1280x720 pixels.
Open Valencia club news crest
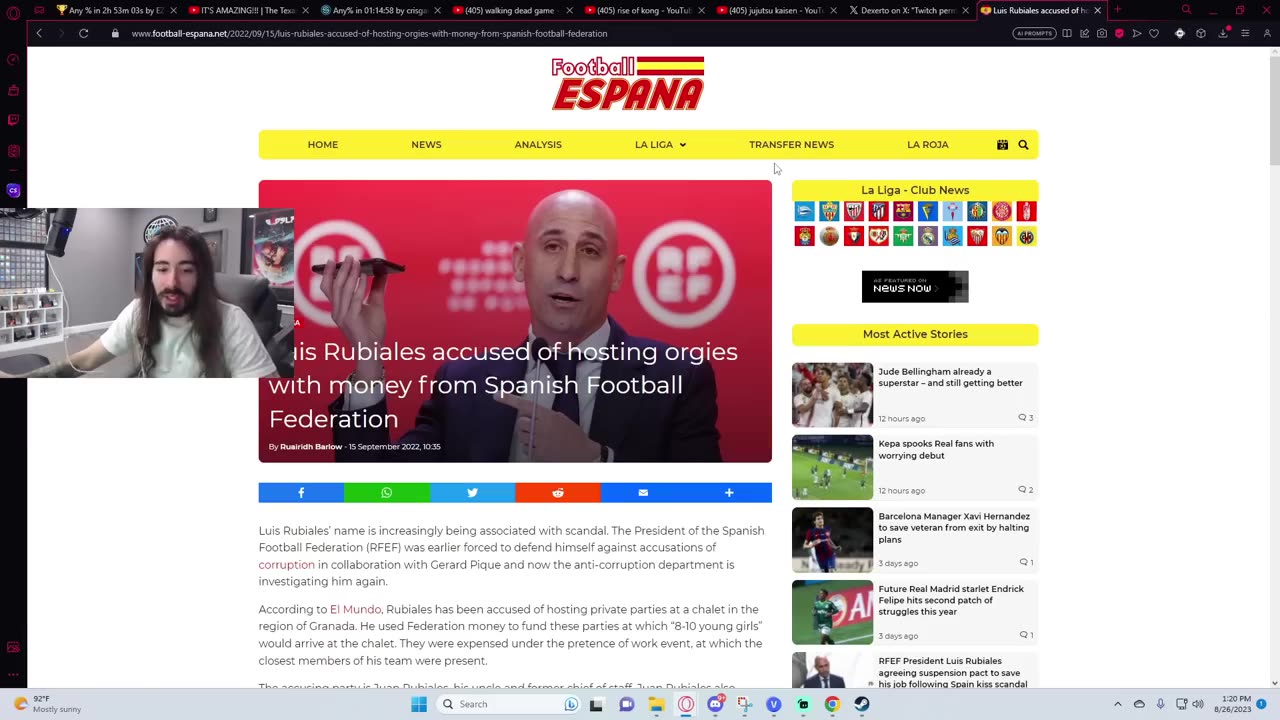1002,236
